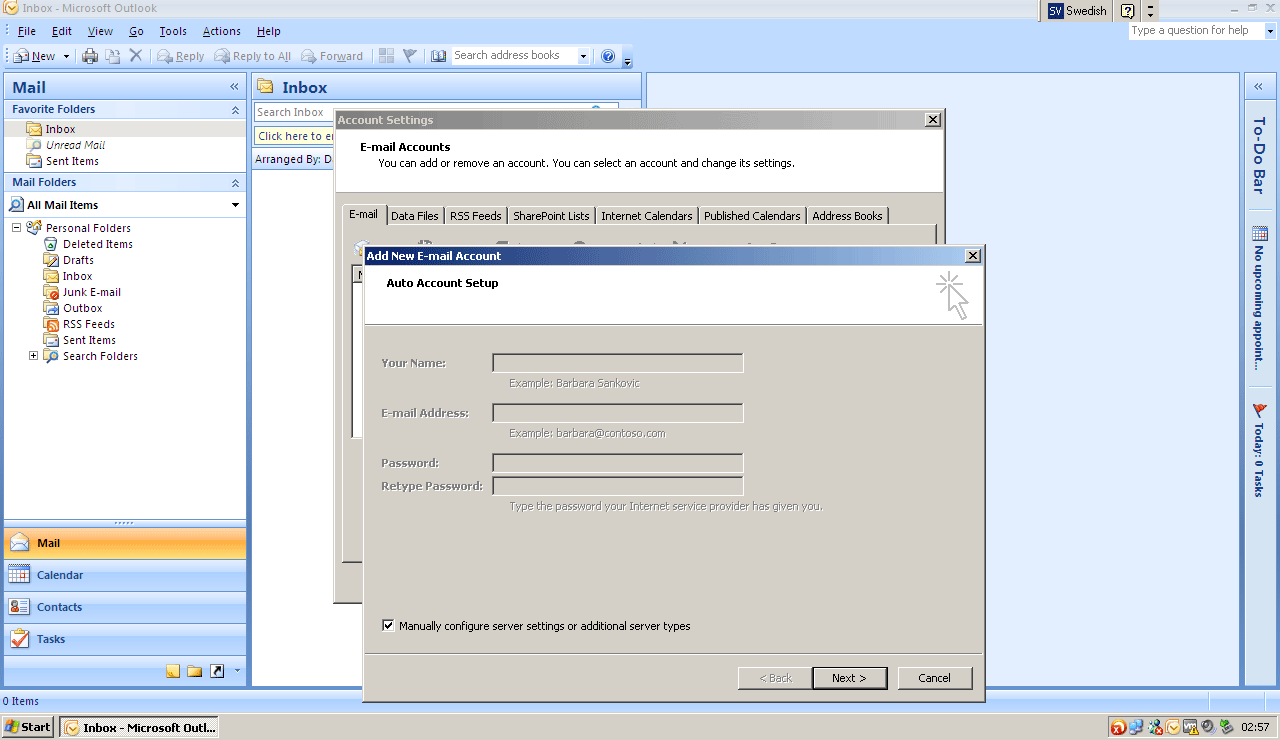The width and height of the screenshot is (1280, 740).
Task: Open Deleted Items folder in tree
Action: [97, 244]
